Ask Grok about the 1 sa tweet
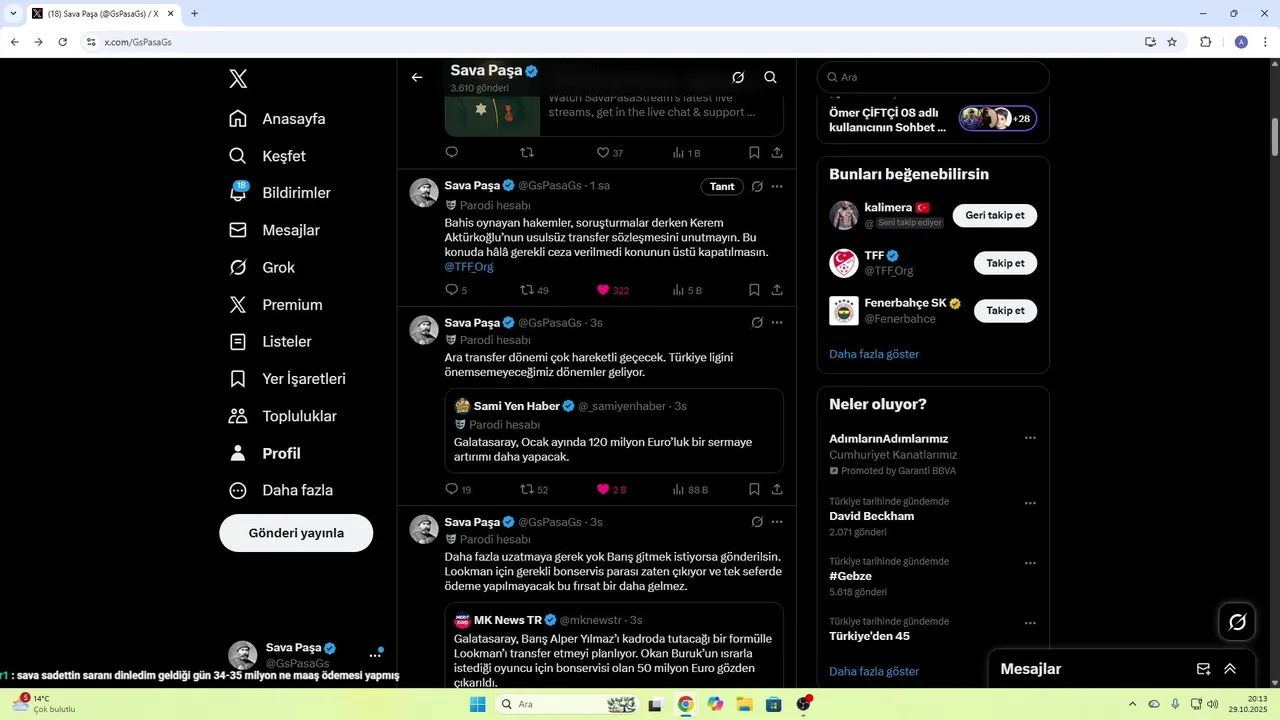The image size is (1280, 720). (757, 186)
